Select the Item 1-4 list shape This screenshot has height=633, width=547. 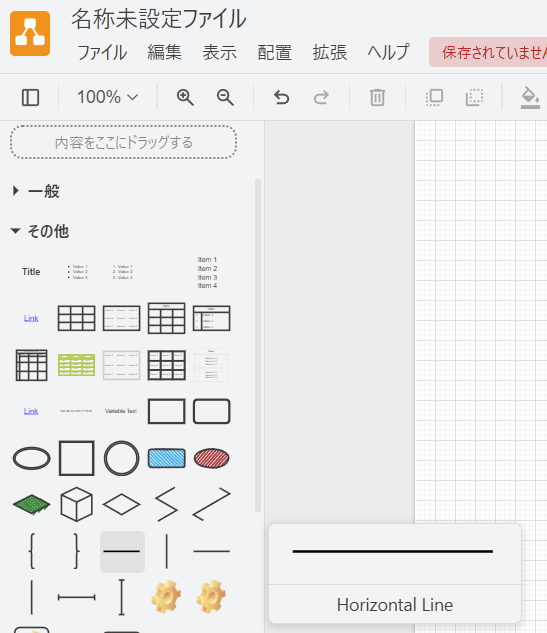[x=207, y=272]
